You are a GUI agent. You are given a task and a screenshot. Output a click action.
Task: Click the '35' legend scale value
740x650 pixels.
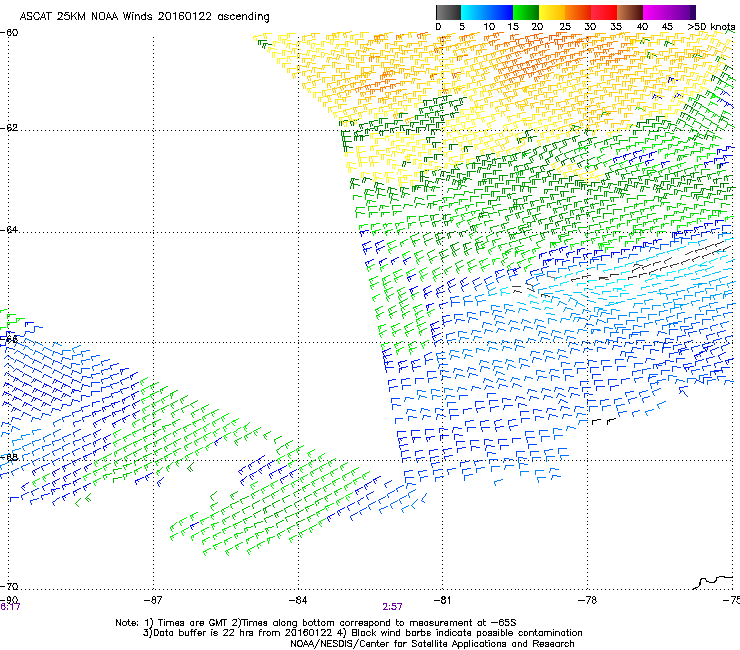pos(616,27)
